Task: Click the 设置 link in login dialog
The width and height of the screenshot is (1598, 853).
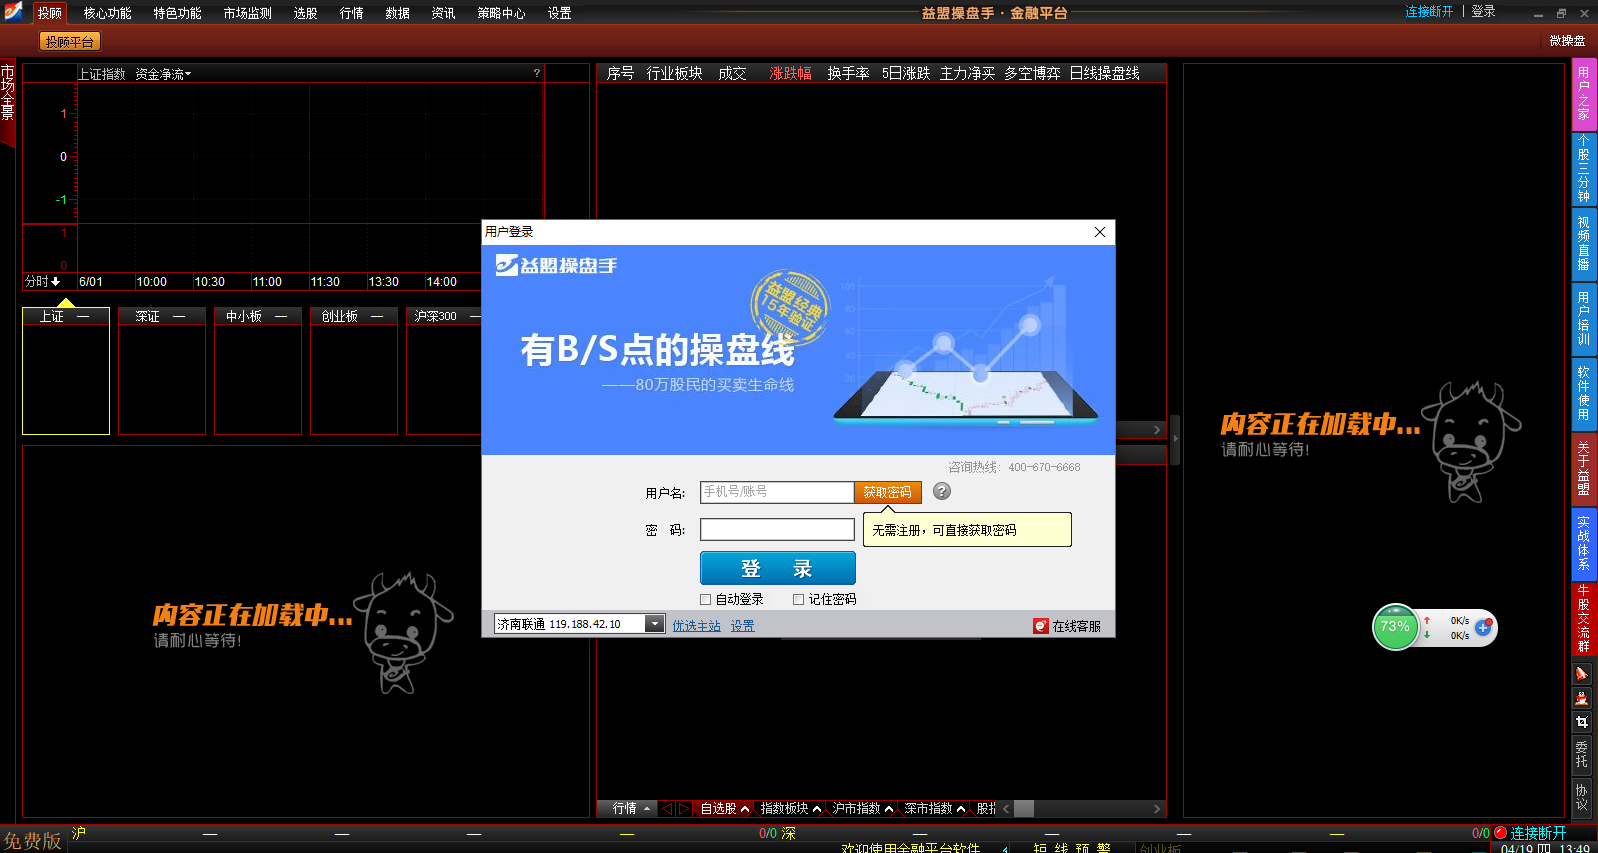Action: pos(742,626)
